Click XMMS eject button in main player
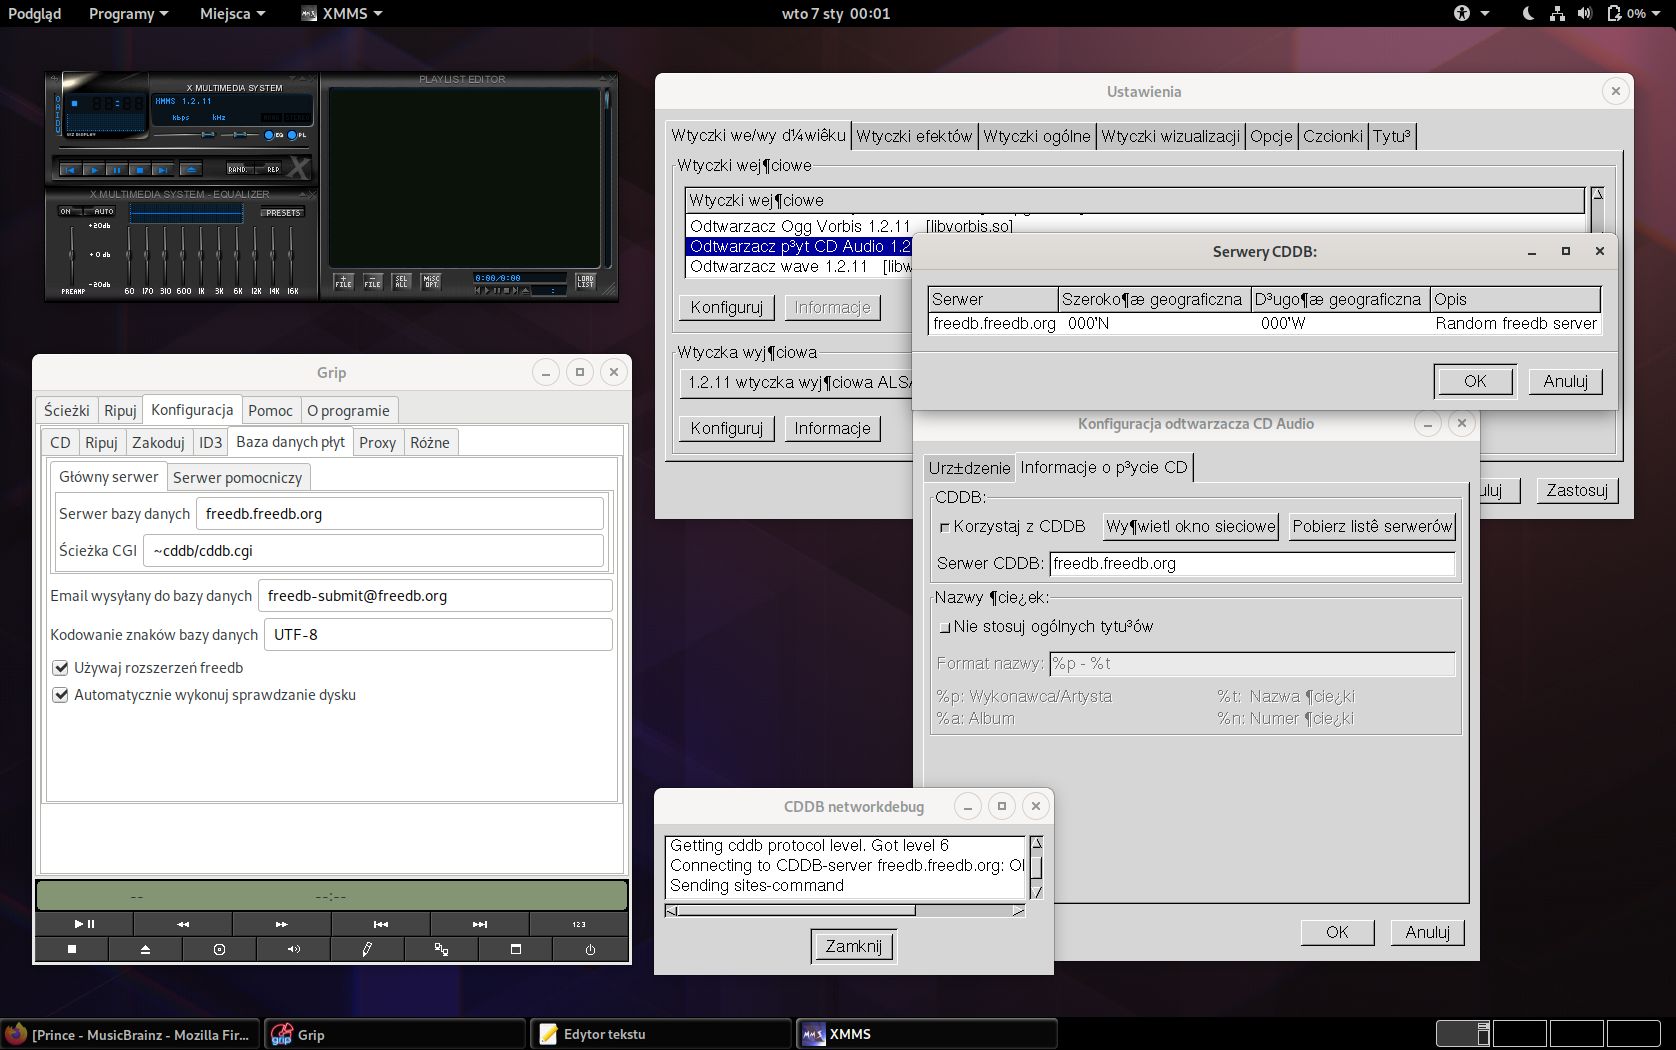 tap(190, 169)
